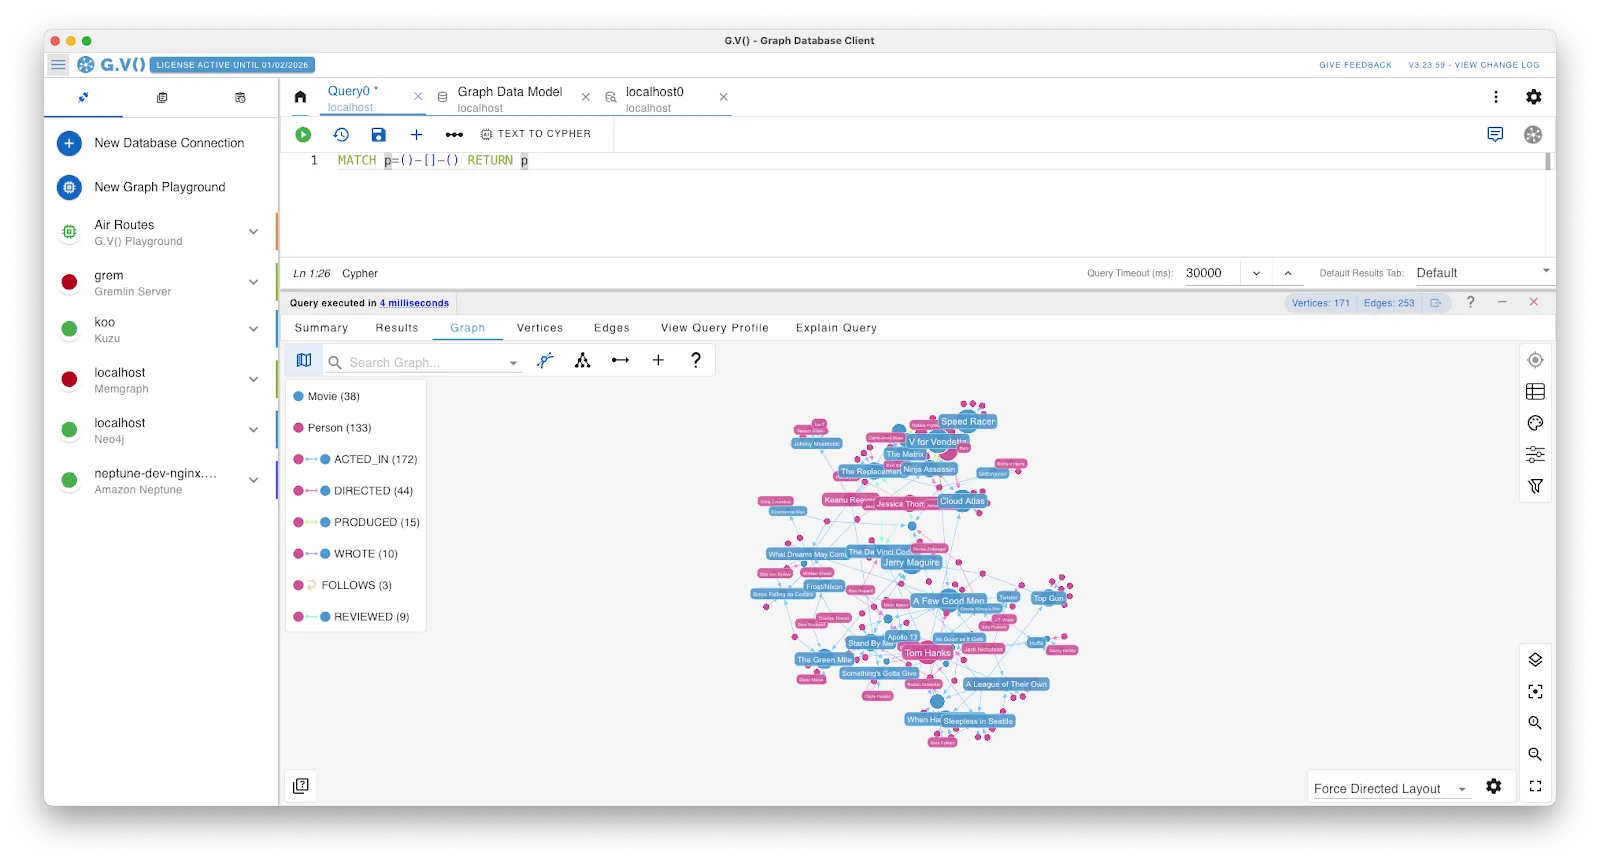Select the edge arrow tool icon

coord(620,360)
